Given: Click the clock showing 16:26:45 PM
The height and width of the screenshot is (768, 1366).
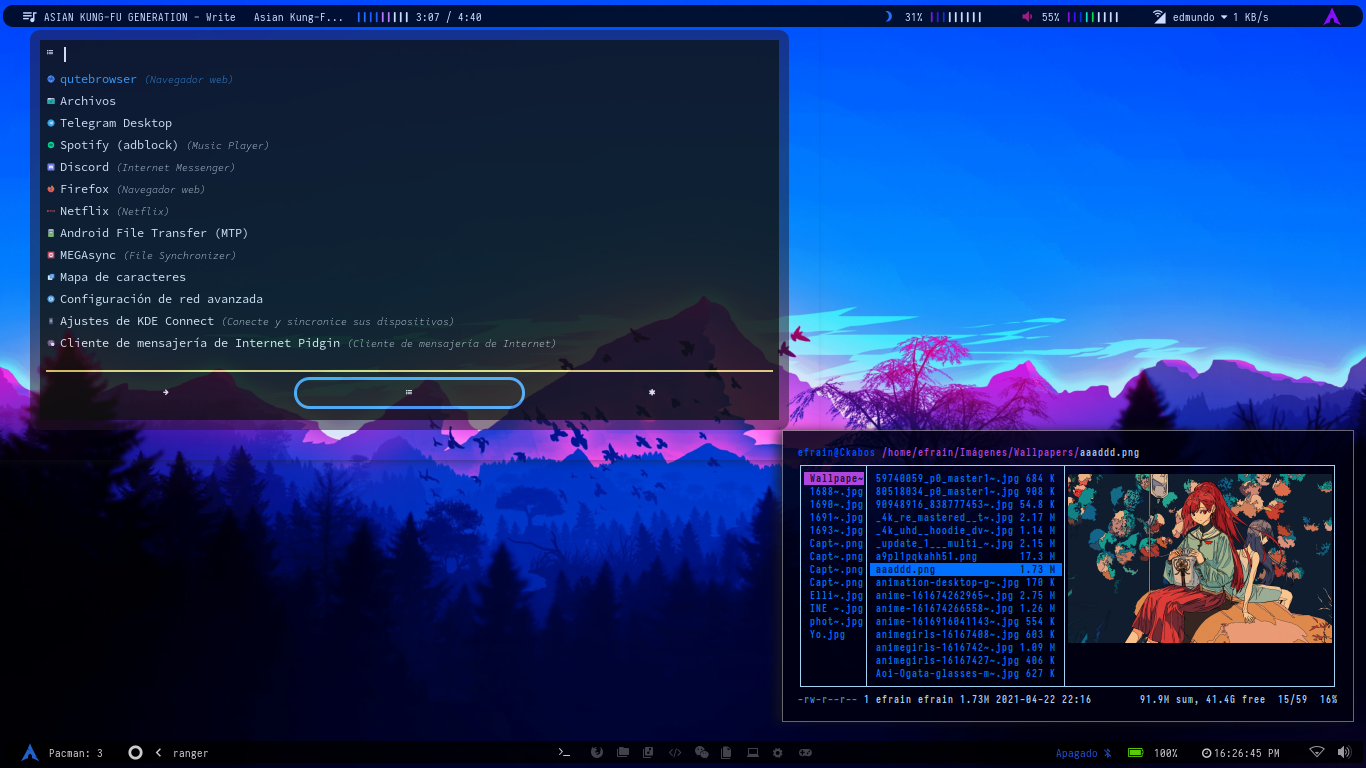Looking at the screenshot, I should click(1240, 753).
